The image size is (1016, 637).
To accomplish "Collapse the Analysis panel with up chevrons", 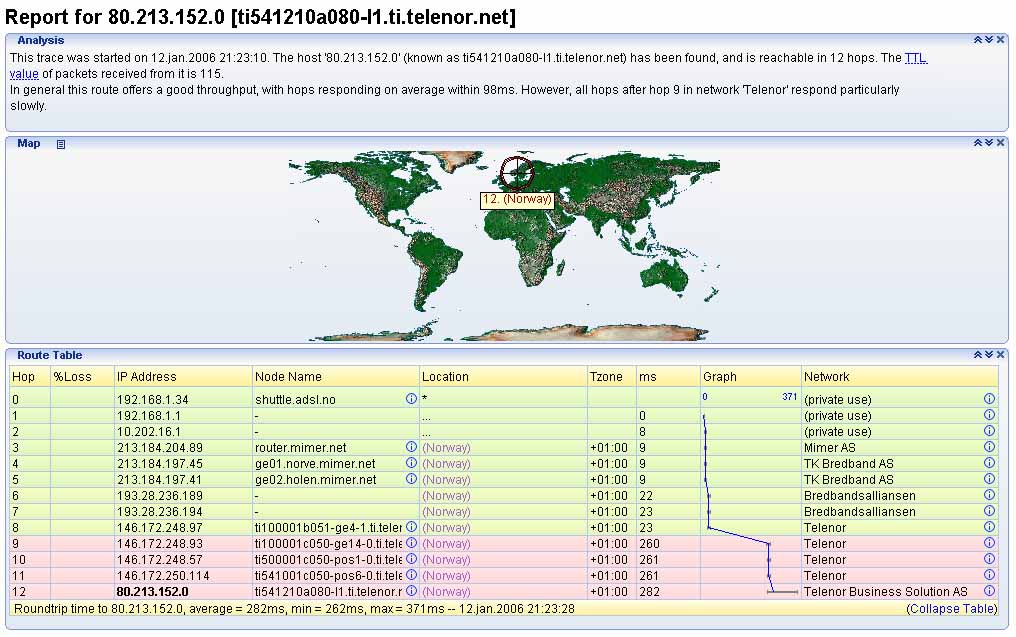I will point(978,40).
